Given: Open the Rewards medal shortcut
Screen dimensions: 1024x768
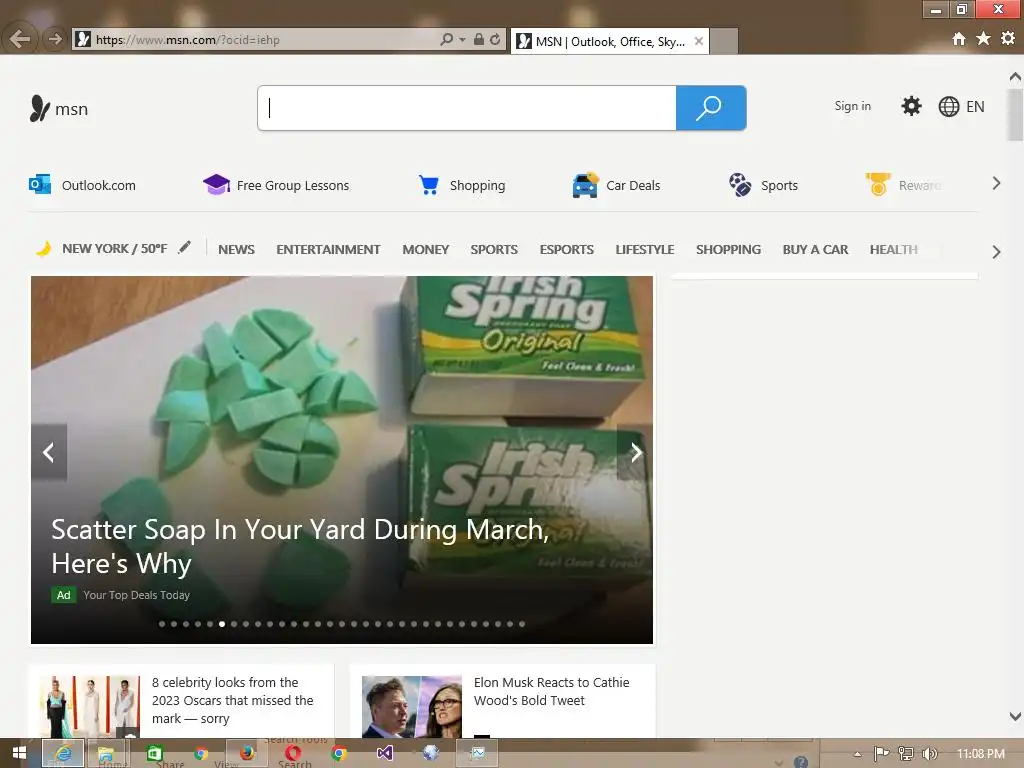Looking at the screenshot, I should click(x=904, y=185).
